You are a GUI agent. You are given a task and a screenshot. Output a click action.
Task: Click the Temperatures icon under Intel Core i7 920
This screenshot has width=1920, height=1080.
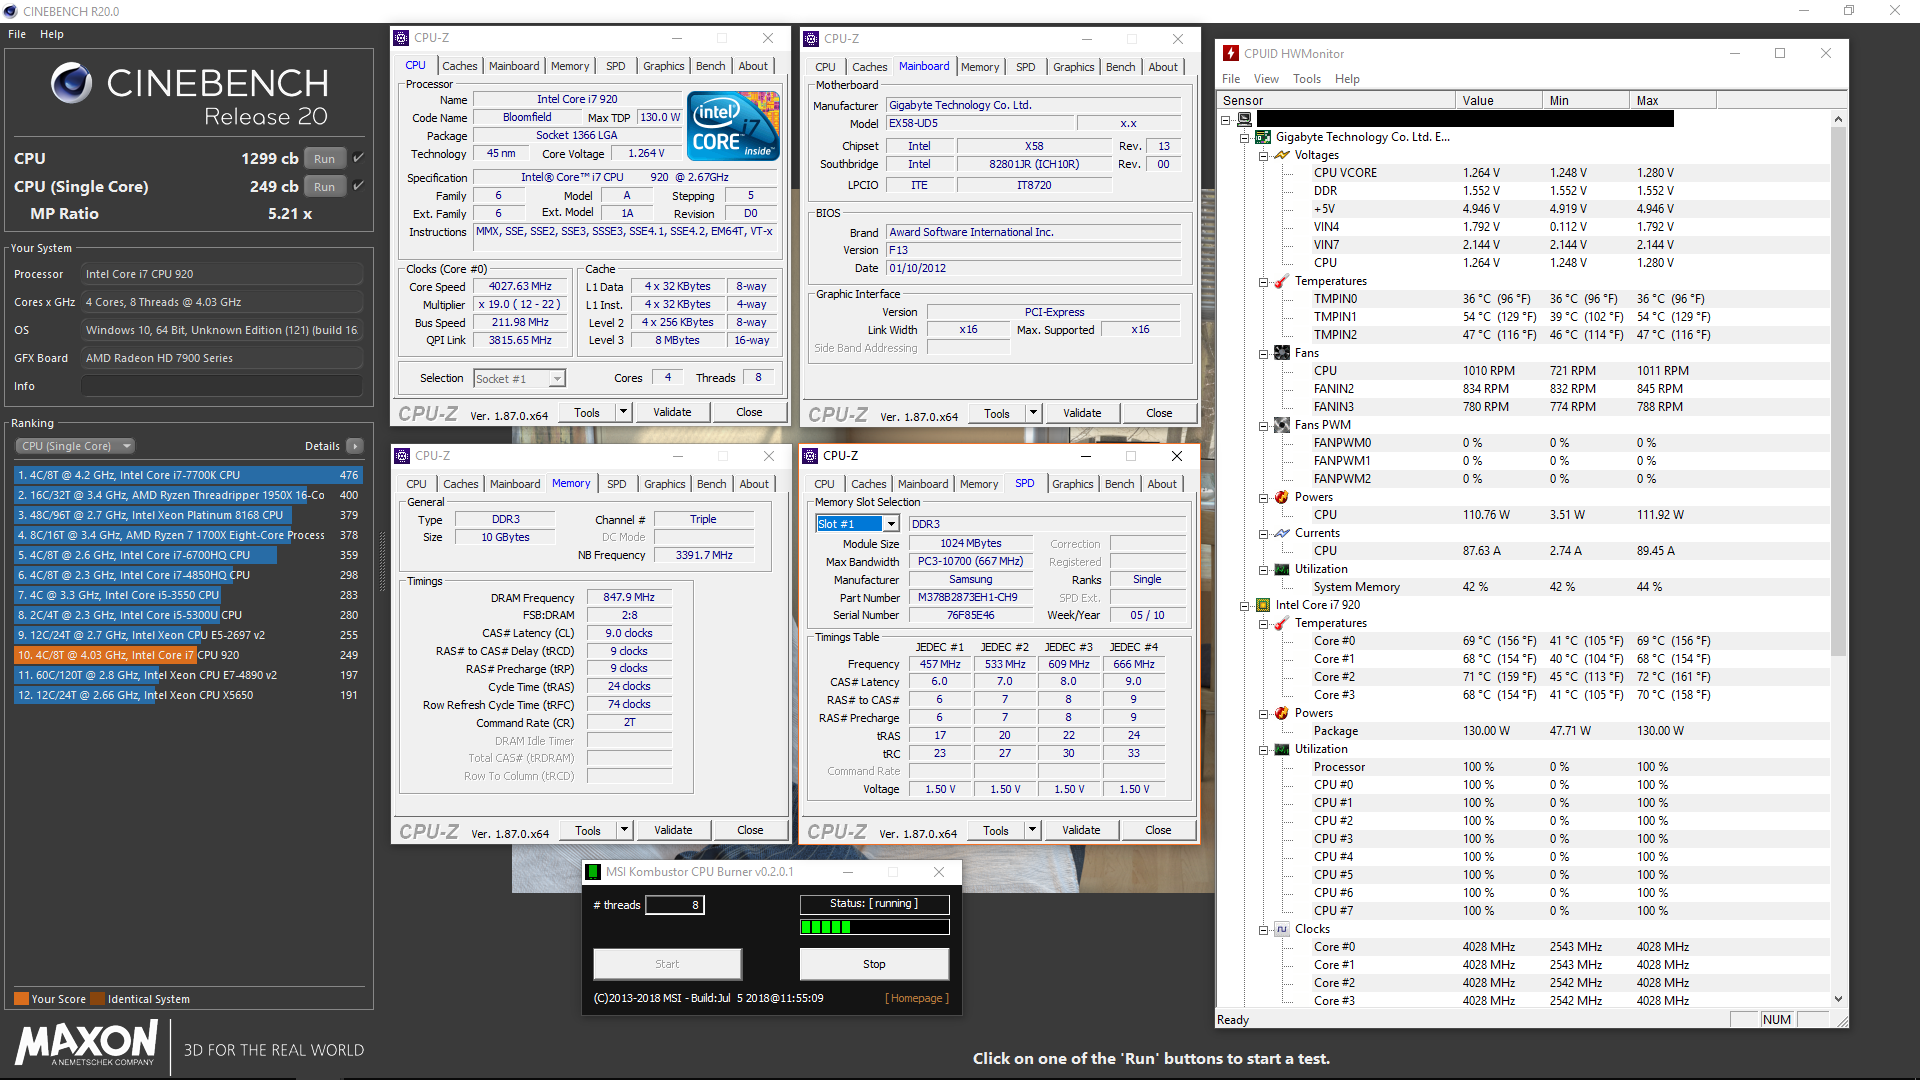pyautogui.click(x=1281, y=623)
